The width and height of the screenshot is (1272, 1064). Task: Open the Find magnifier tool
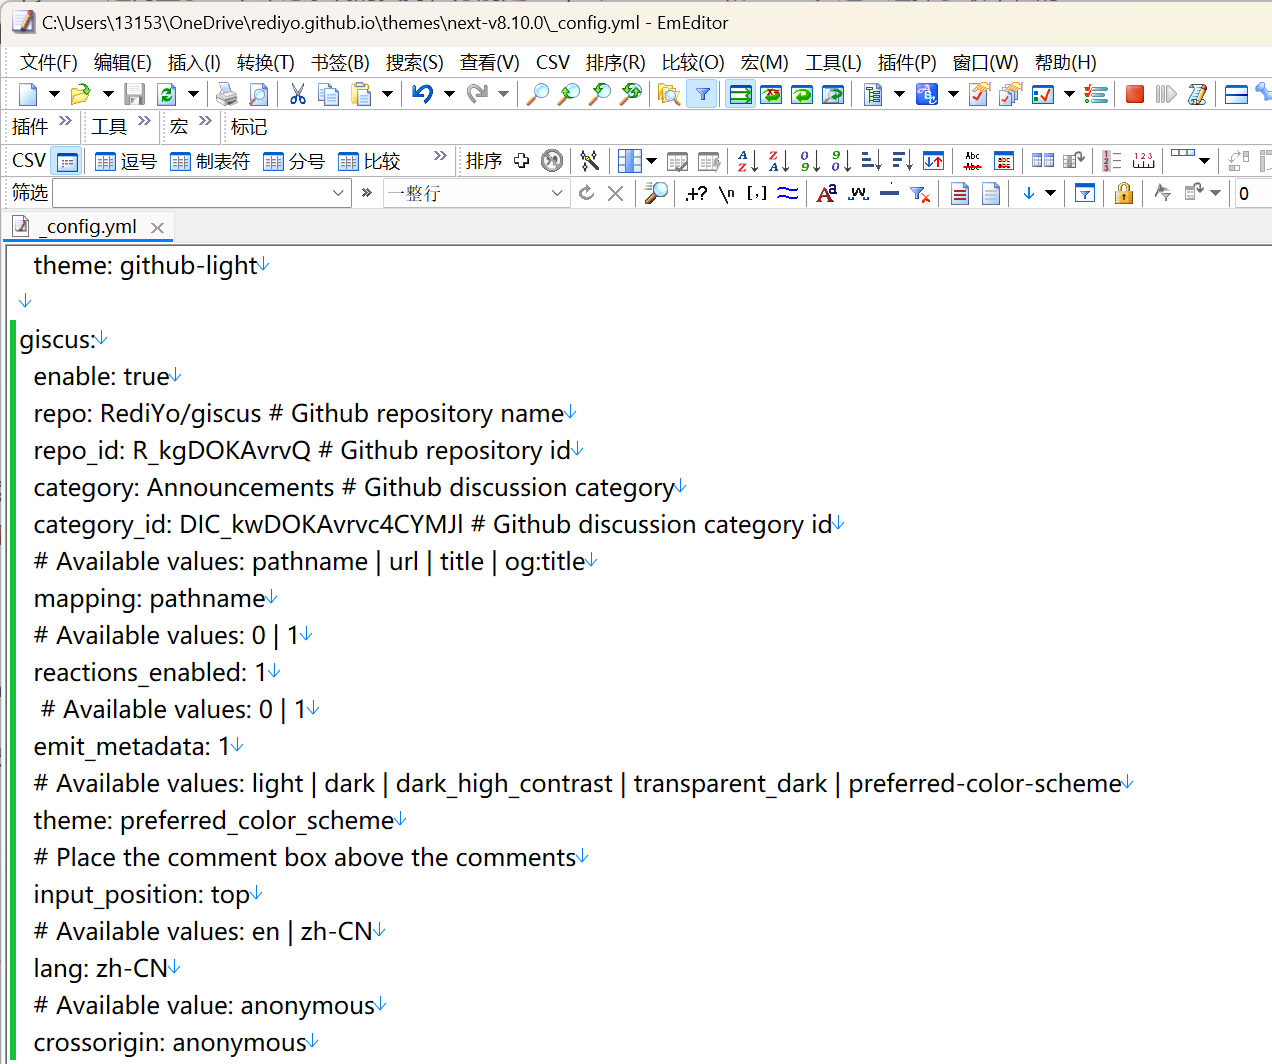point(538,94)
